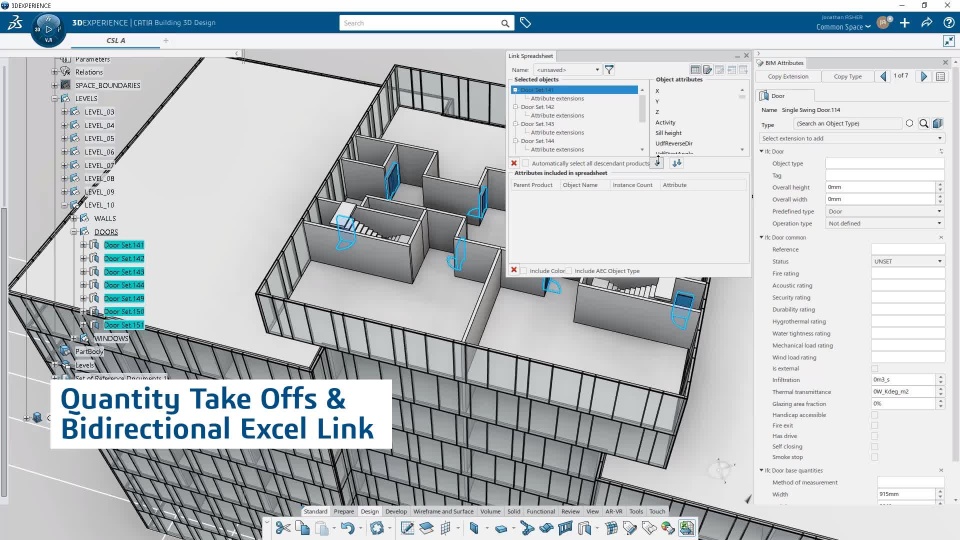Click the Update (gear-like) toolbar icon
The image size is (960, 540).
pos(377,528)
